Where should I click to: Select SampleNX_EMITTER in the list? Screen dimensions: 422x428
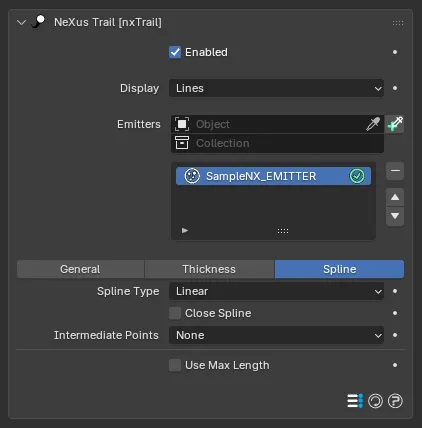coord(273,176)
